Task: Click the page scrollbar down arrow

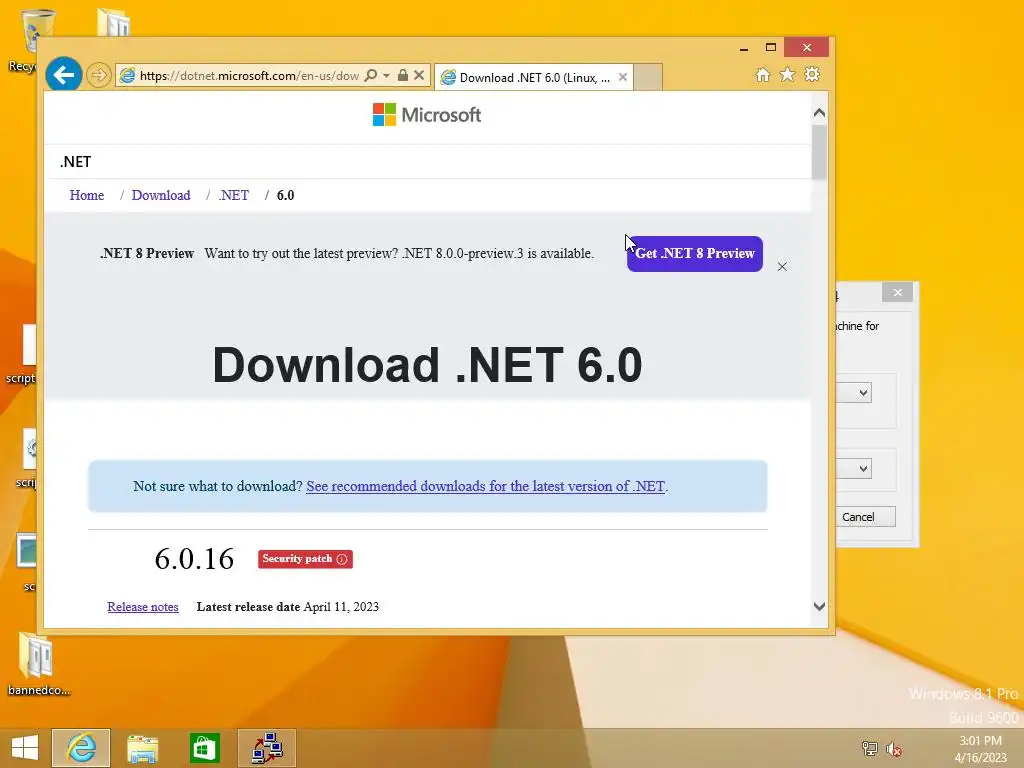Action: click(820, 606)
